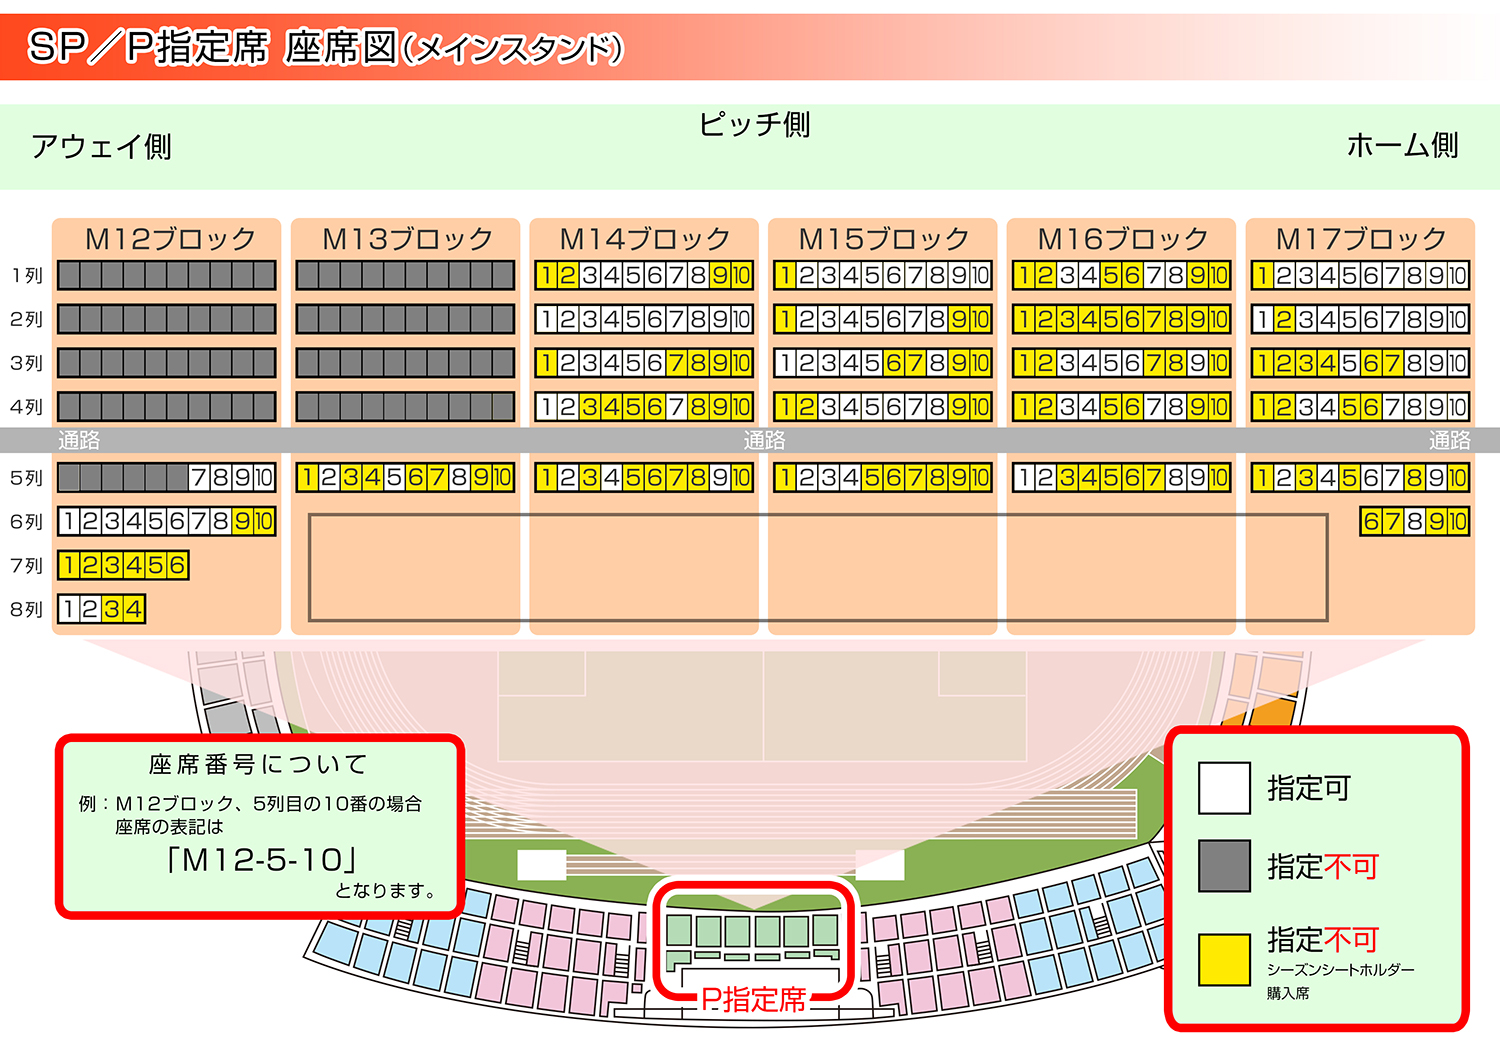Click seat 6 in row 7 of M12 block
Image resolution: width=1500 pixels, height=1060 pixels.
click(177, 565)
